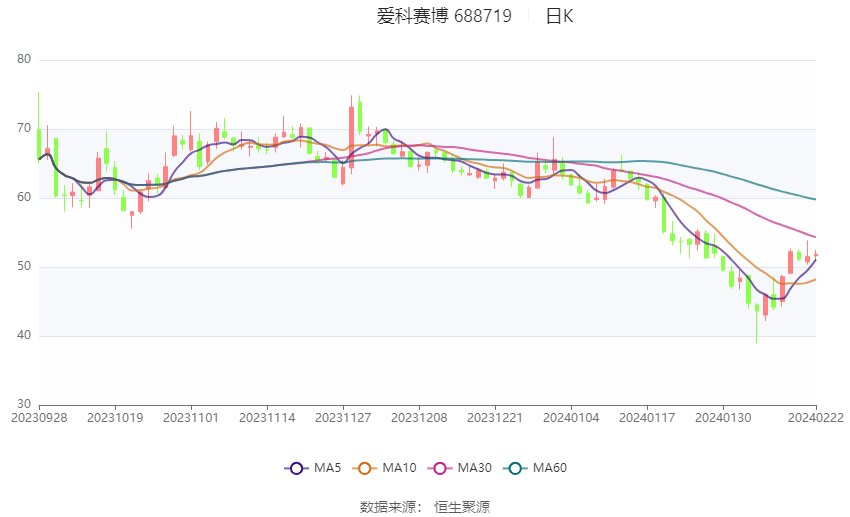Click x-axis date label 20231101
Image resolution: width=850 pixels, height=517 pixels.
click(x=191, y=418)
